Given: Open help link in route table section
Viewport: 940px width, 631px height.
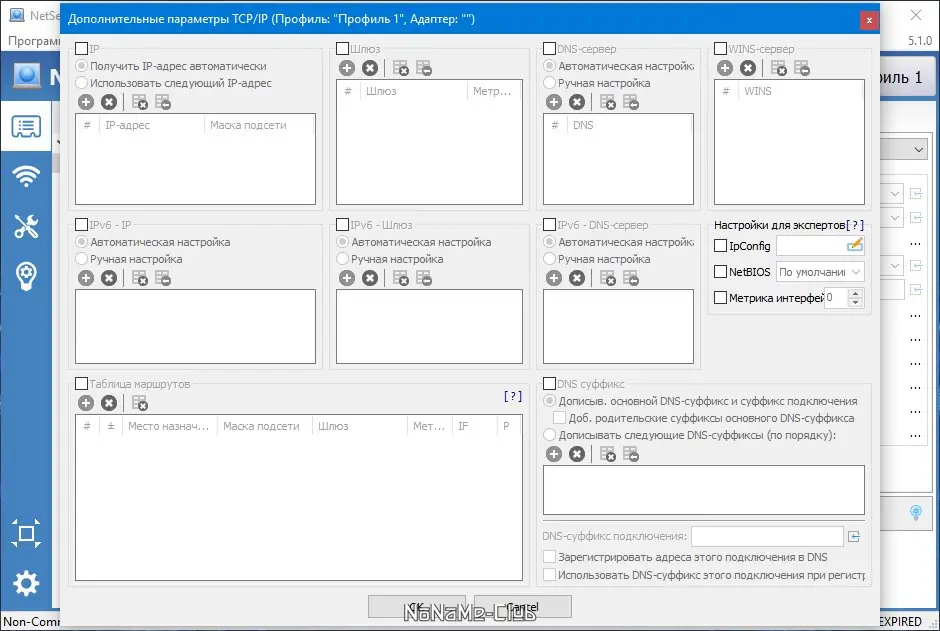Looking at the screenshot, I should [513, 396].
